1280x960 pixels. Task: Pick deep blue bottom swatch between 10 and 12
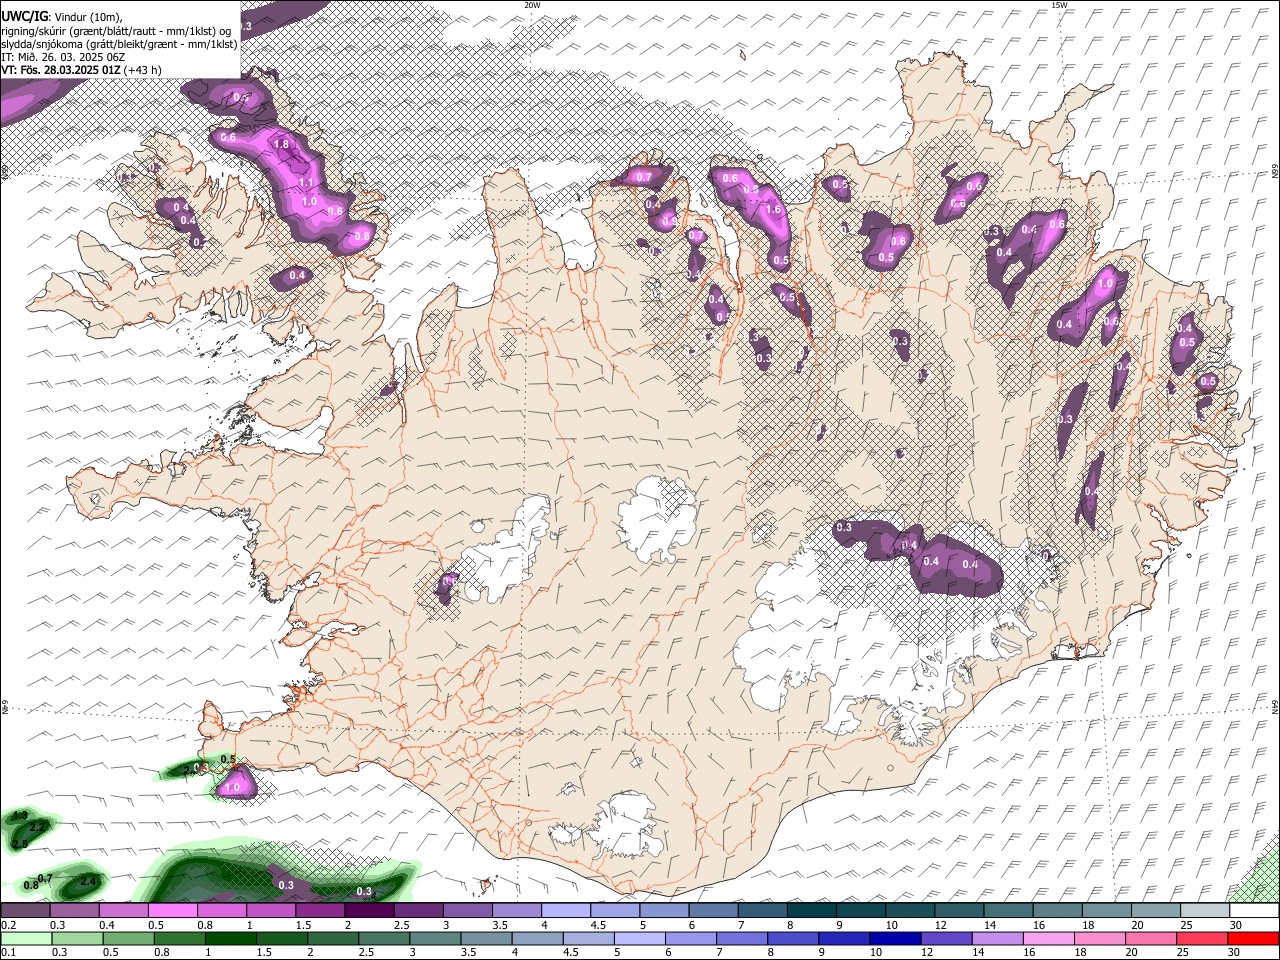pos(896,938)
